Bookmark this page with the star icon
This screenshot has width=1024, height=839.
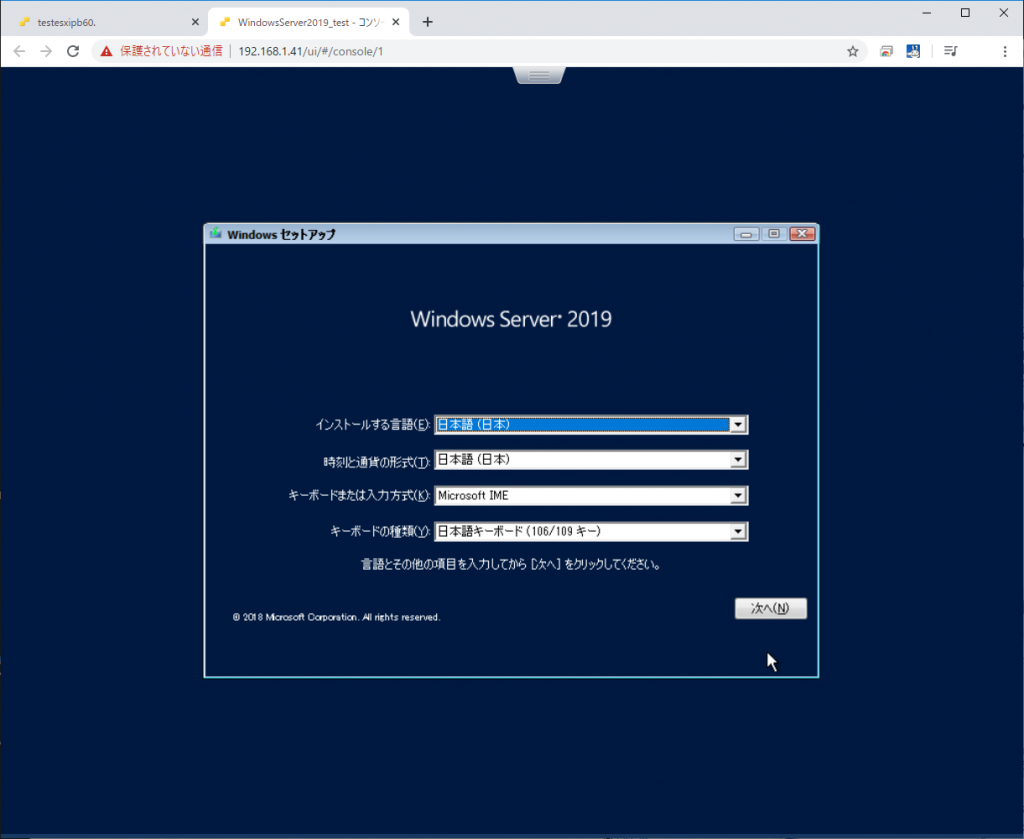[x=852, y=51]
